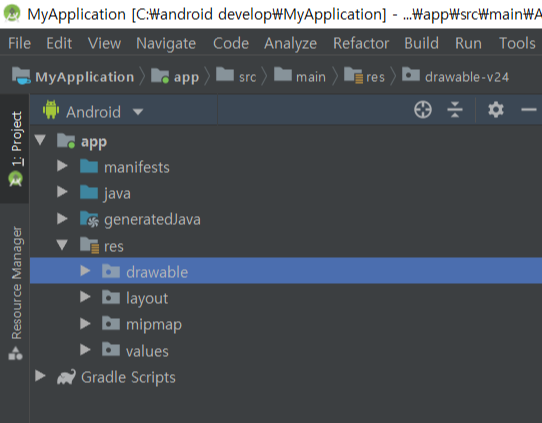This screenshot has width=542, height=423.
Task: Expand the java folder arrow
Action: pos(62,192)
